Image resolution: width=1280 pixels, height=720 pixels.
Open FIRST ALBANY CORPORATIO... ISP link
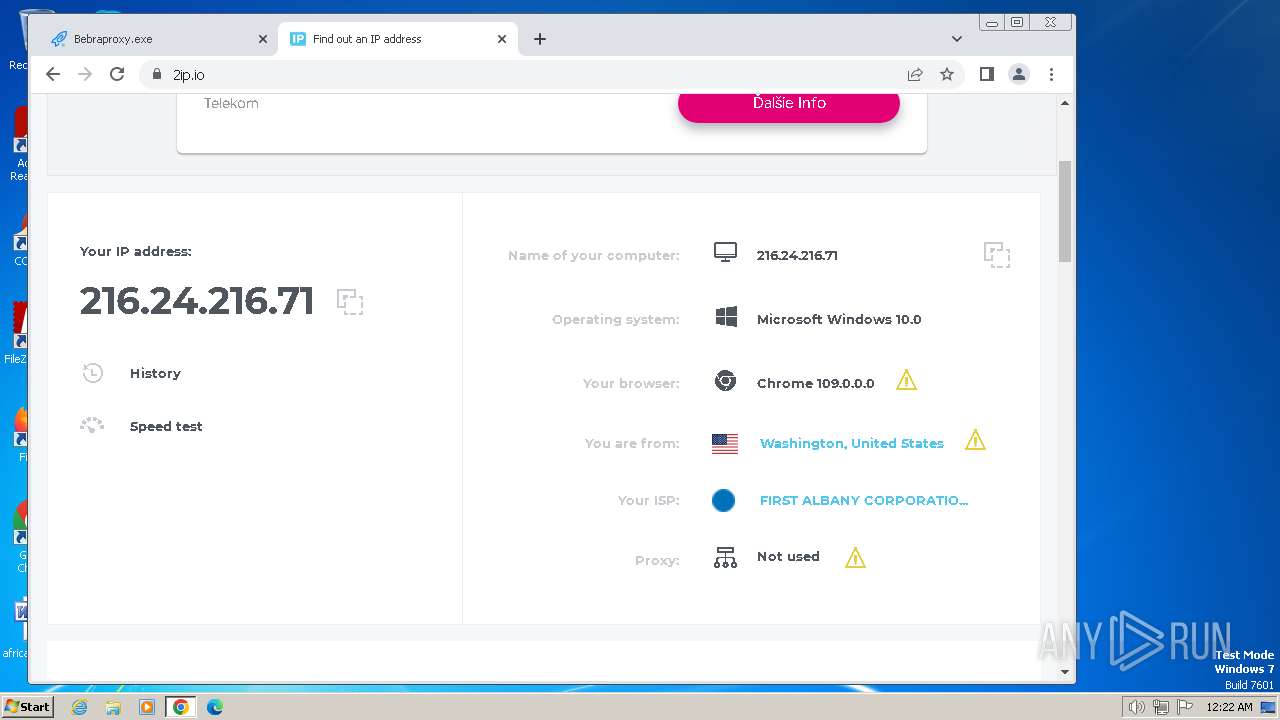click(864, 500)
